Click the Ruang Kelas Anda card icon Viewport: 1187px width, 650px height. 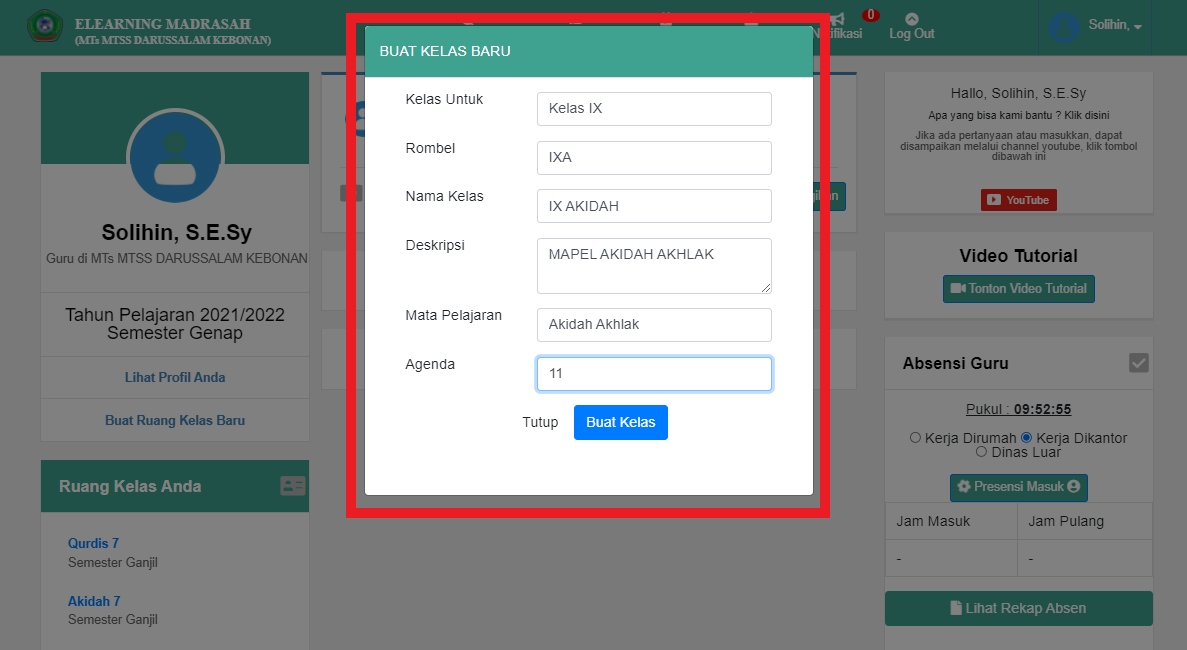point(293,486)
